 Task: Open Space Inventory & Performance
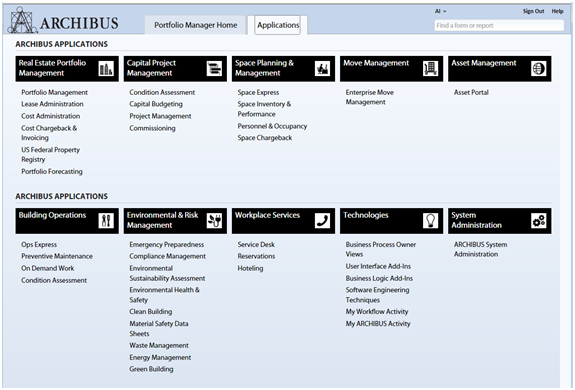pyautogui.click(x=264, y=109)
